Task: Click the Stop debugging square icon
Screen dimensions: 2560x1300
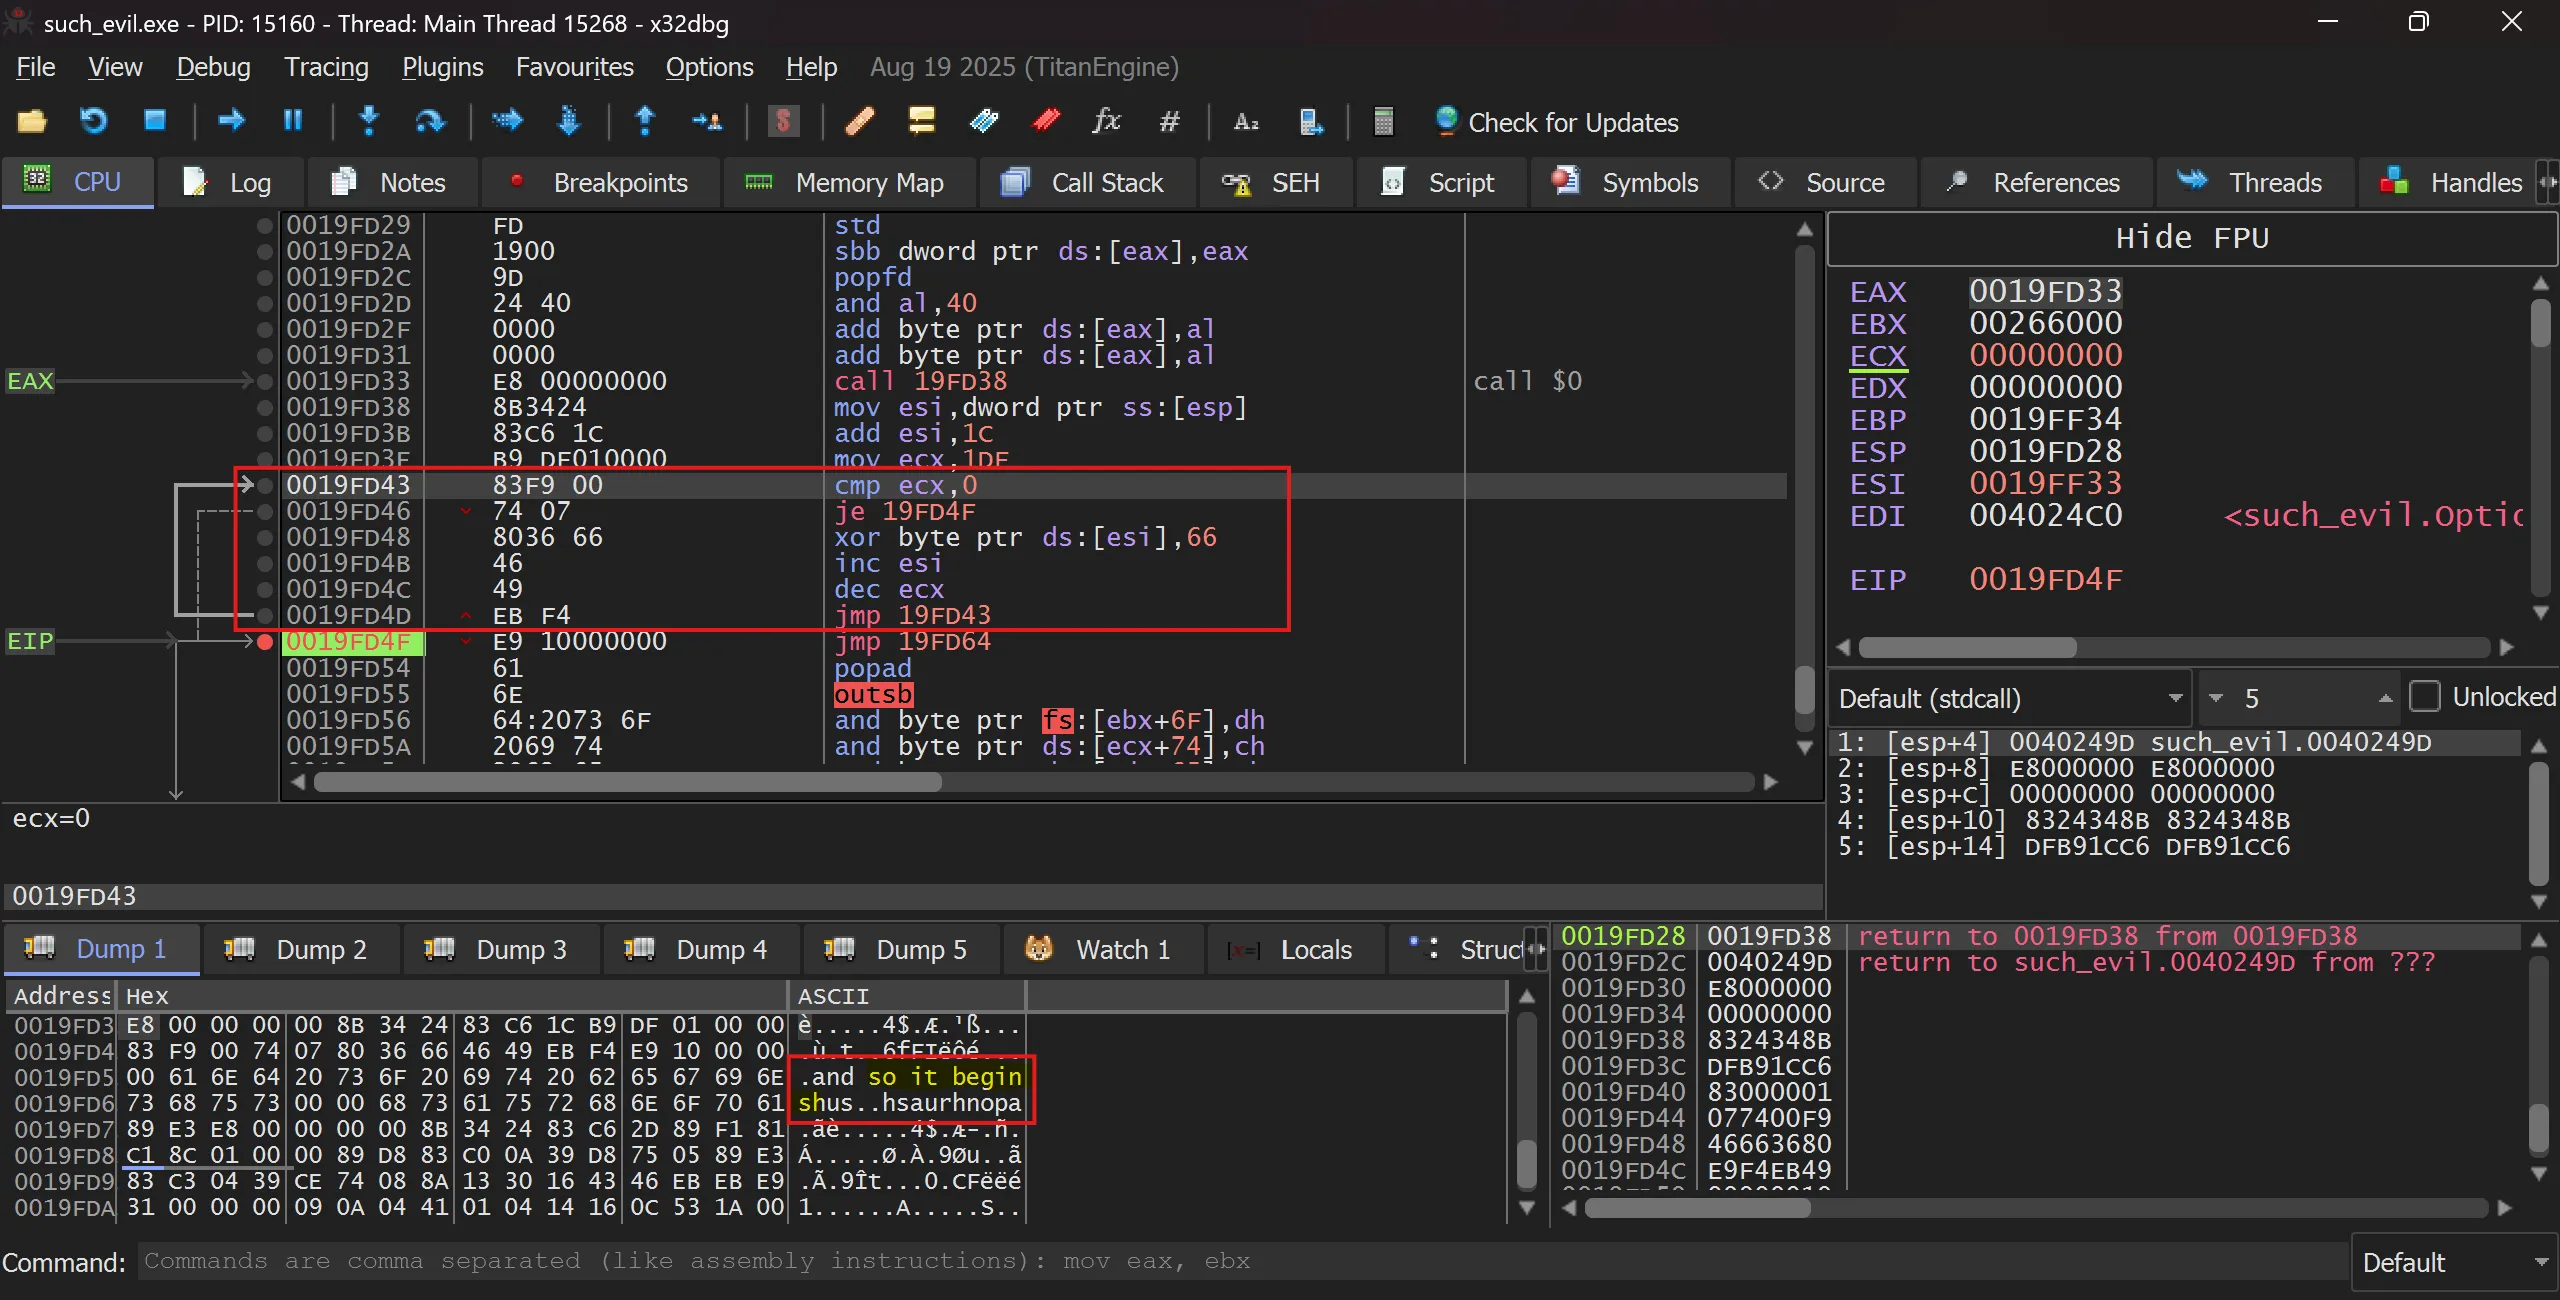Action: pyautogui.click(x=155, y=121)
